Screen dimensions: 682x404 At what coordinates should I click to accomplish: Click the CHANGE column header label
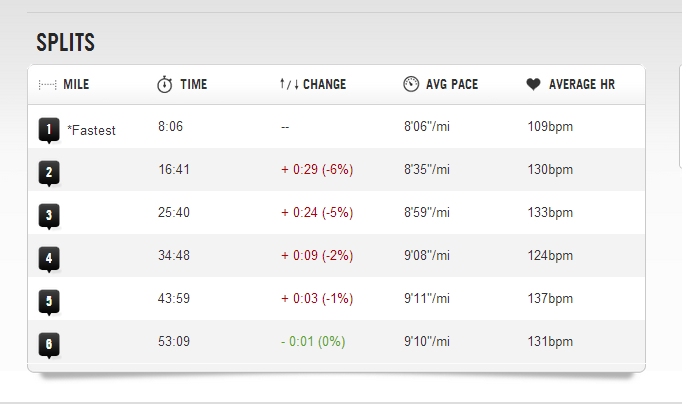coord(324,84)
